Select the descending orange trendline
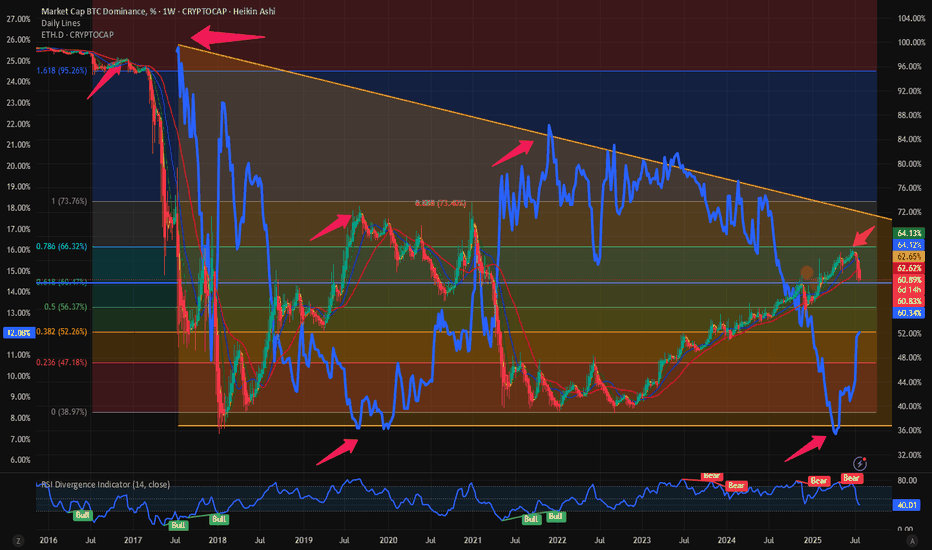Screen dimensions: 932x550 535,133
